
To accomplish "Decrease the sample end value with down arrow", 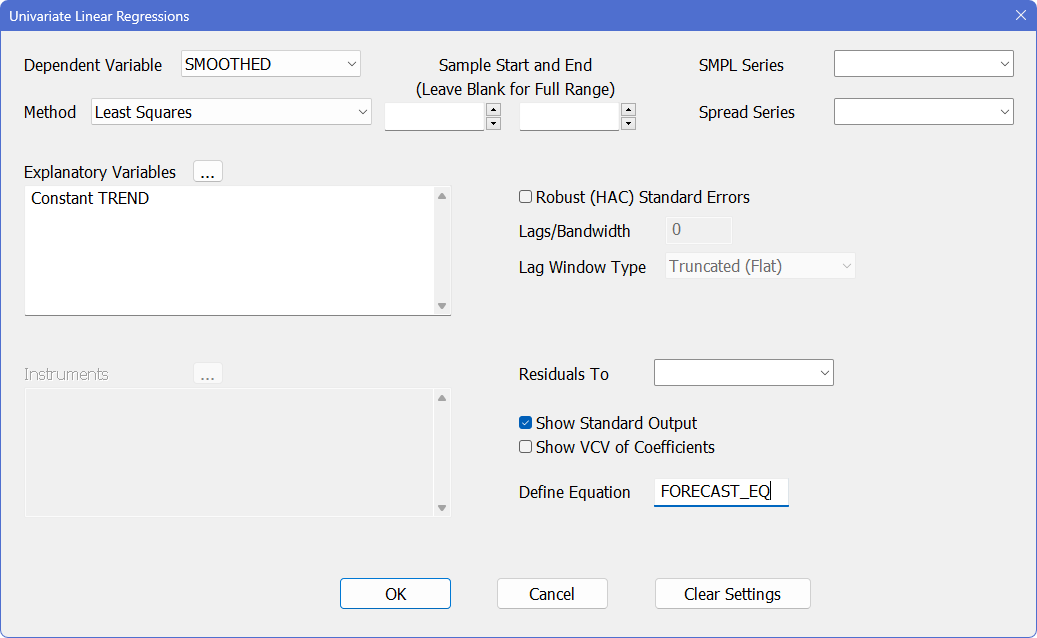I will [x=628, y=124].
